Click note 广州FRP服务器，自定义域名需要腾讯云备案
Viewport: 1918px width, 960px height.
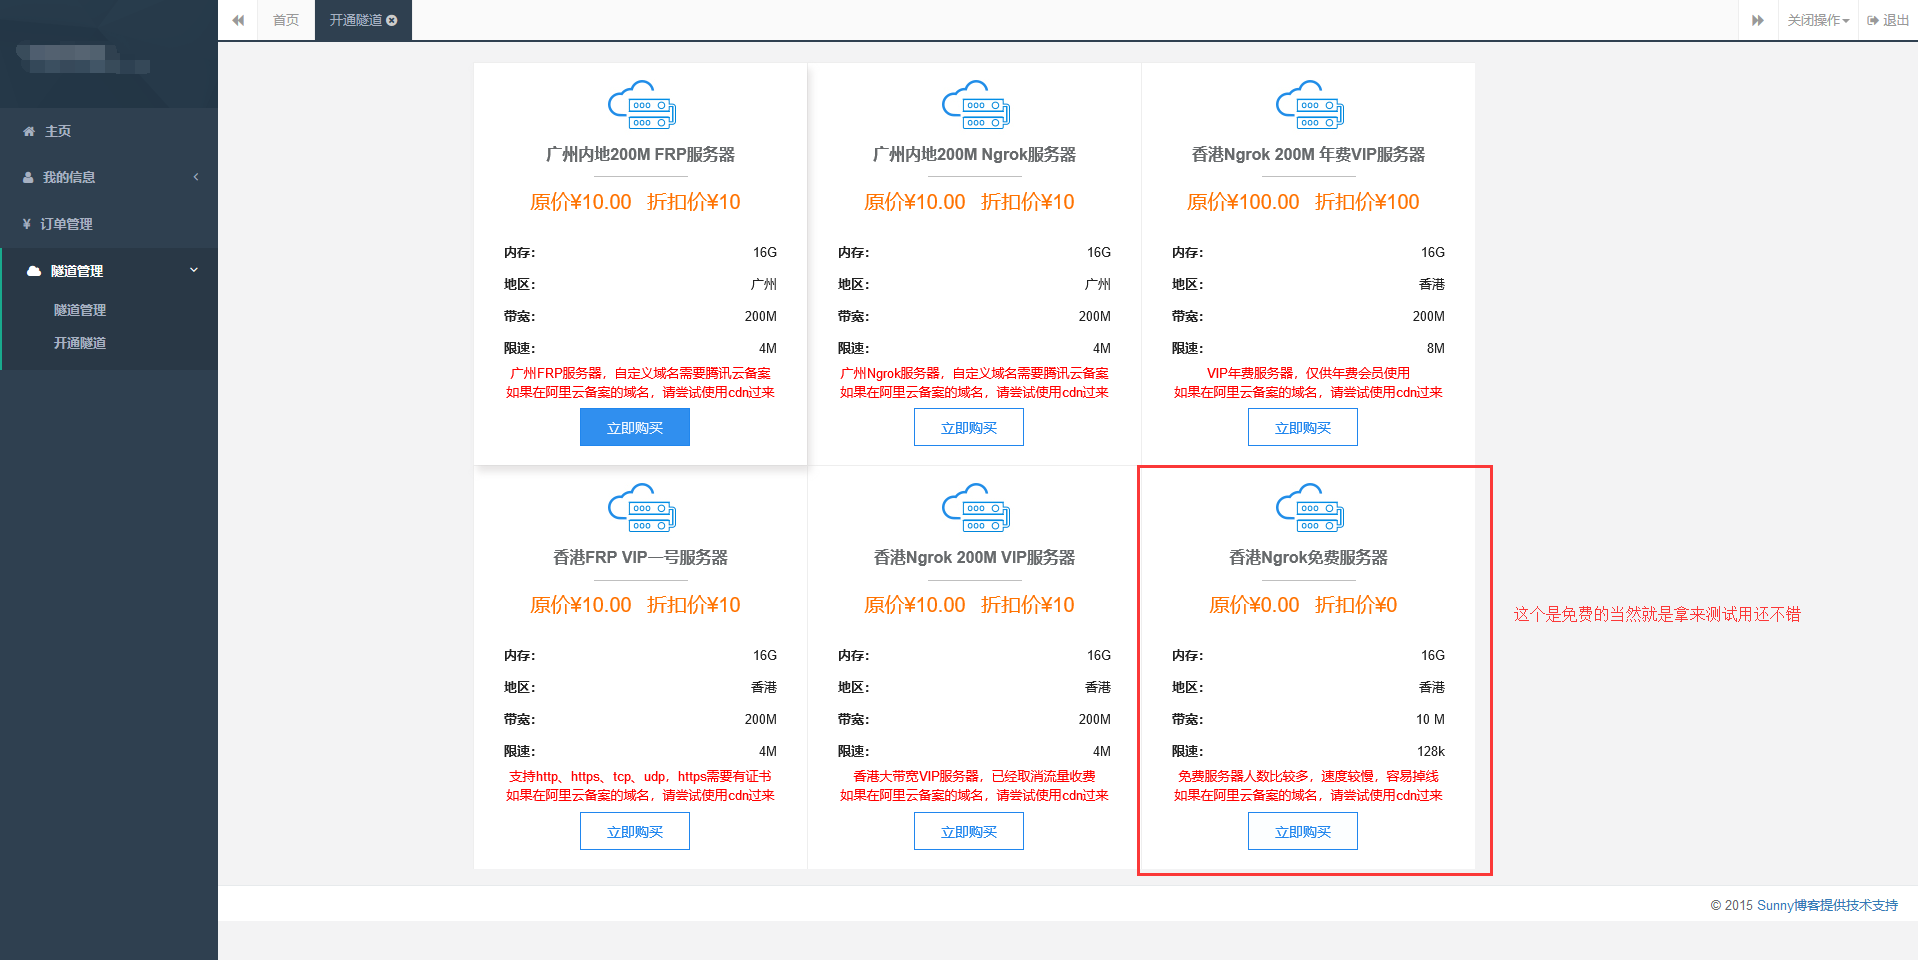pyautogui.click(x=640, y=373)
